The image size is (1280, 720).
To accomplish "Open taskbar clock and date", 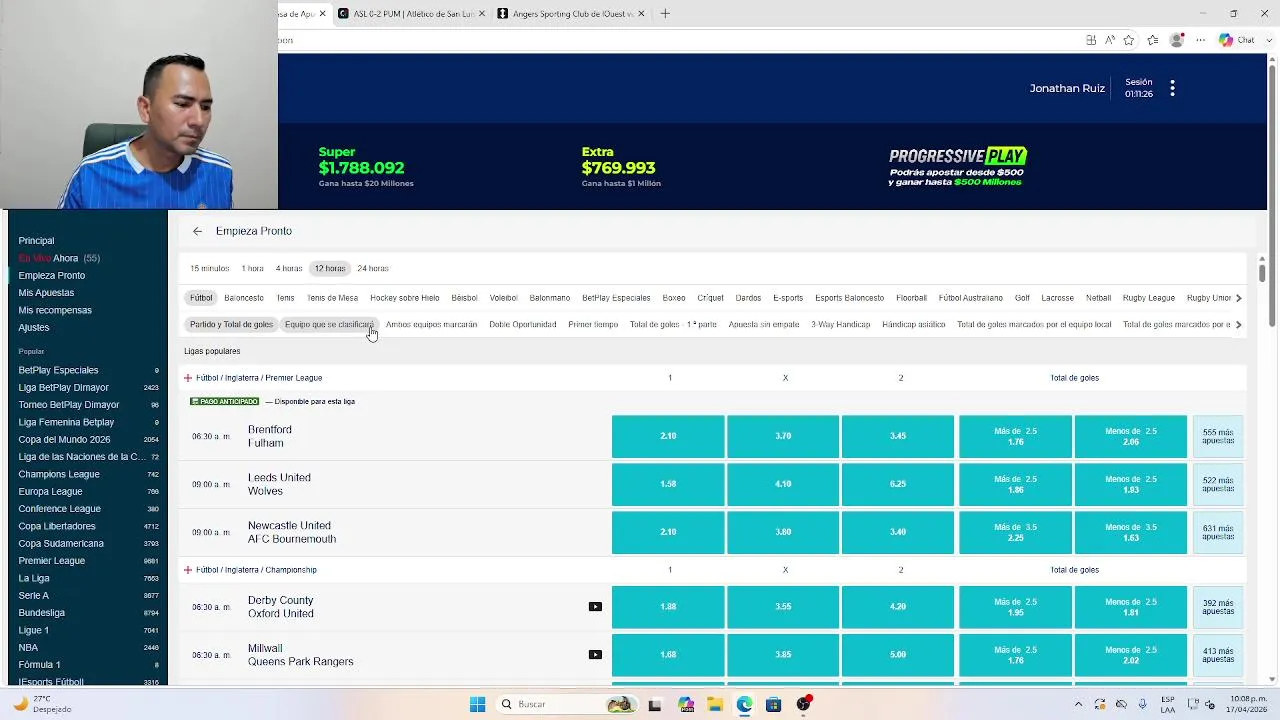I will click(x=1247, y=704).
